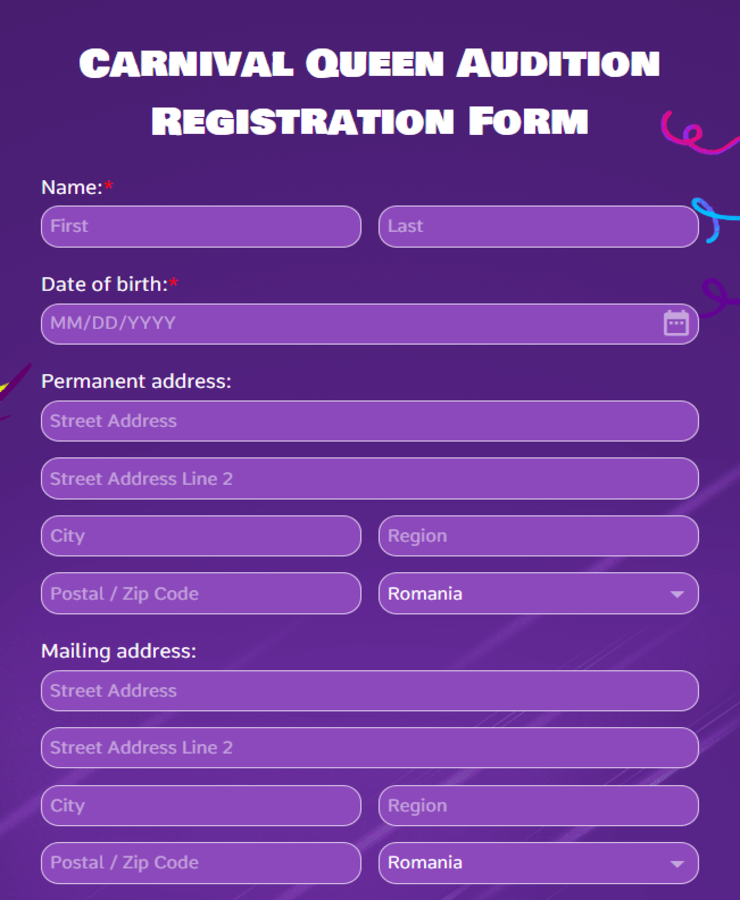740x900 pixels.
Task: Click the mailing address City field
Action: (200, 805)
